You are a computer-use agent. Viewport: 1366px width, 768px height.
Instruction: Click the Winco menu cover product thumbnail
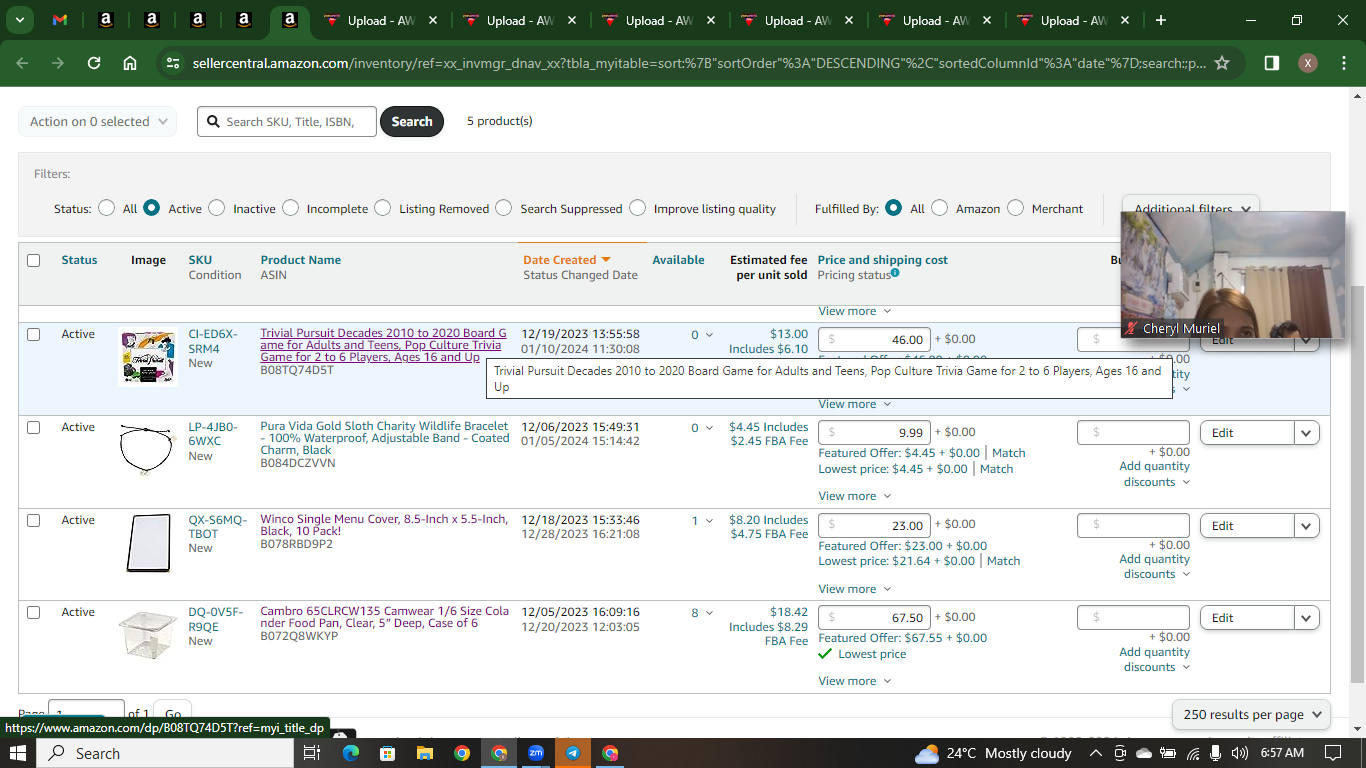[x=148, y=543]
